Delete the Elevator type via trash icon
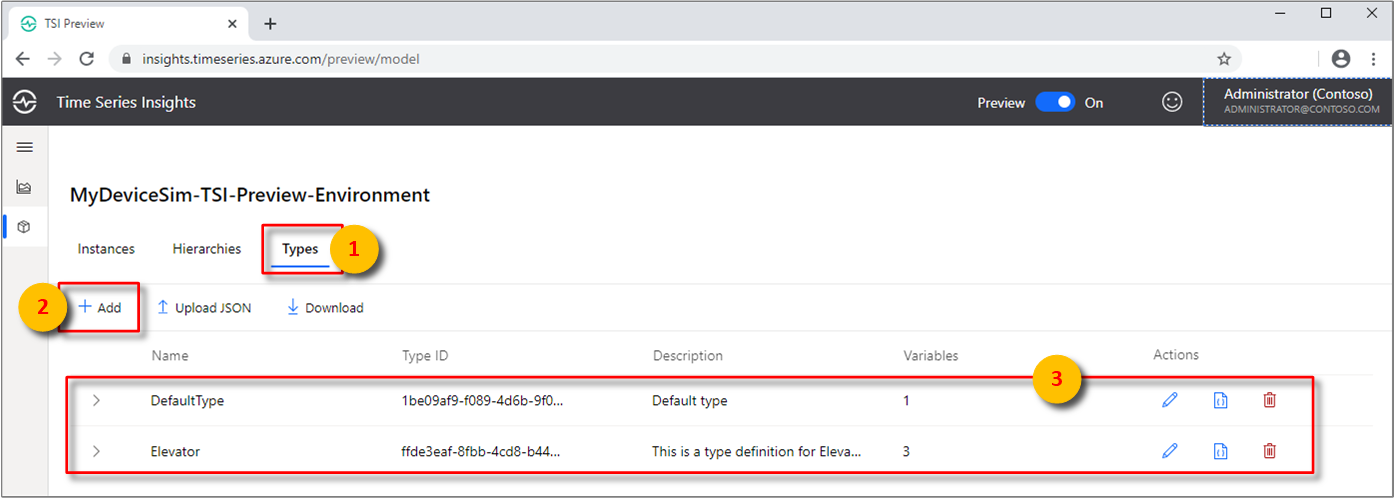Image resolution: width=1395 pixels, height=498 pixels. coord(1269,451)
